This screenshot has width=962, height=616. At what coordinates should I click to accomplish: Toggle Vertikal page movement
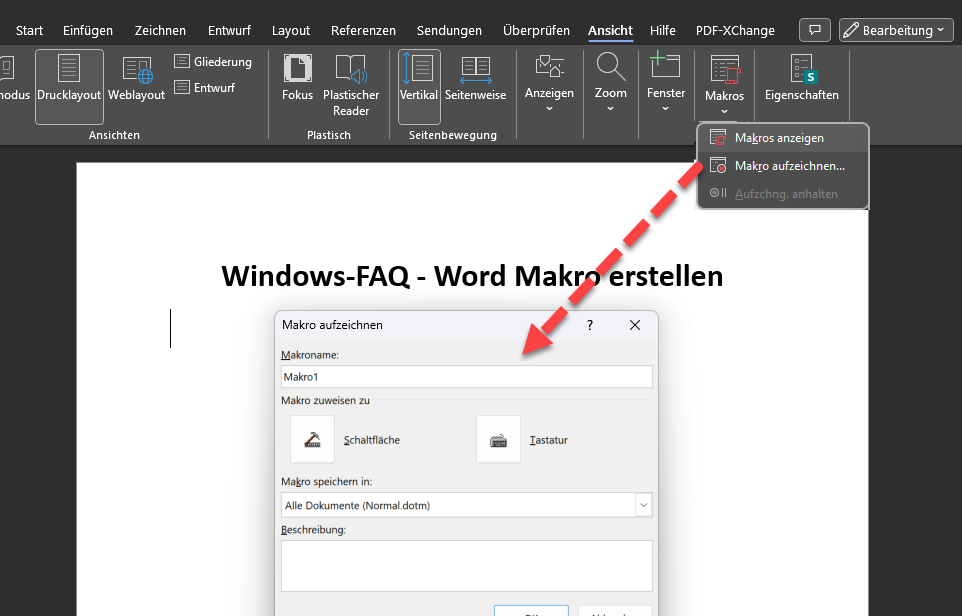pos(419,80)
